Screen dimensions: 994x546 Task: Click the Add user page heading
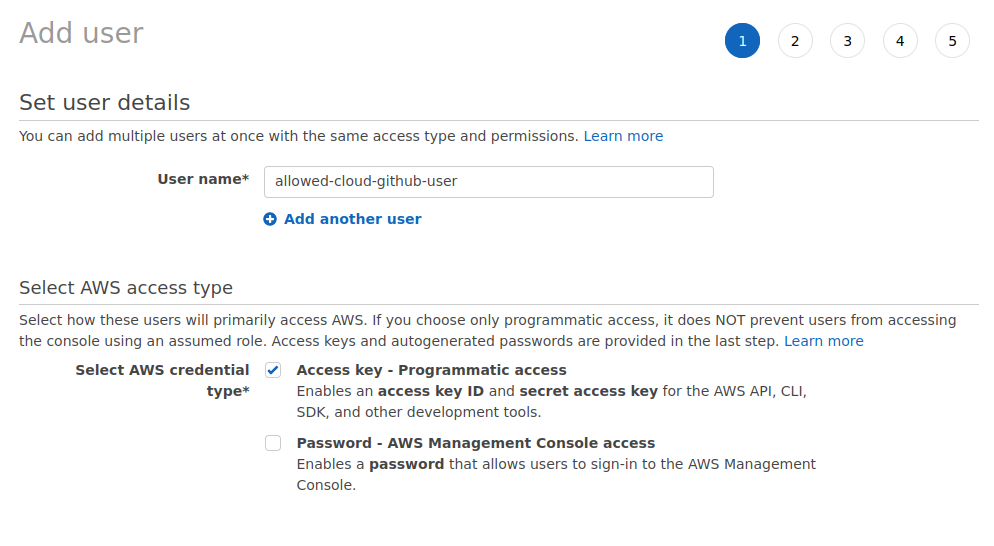point(82,33)
